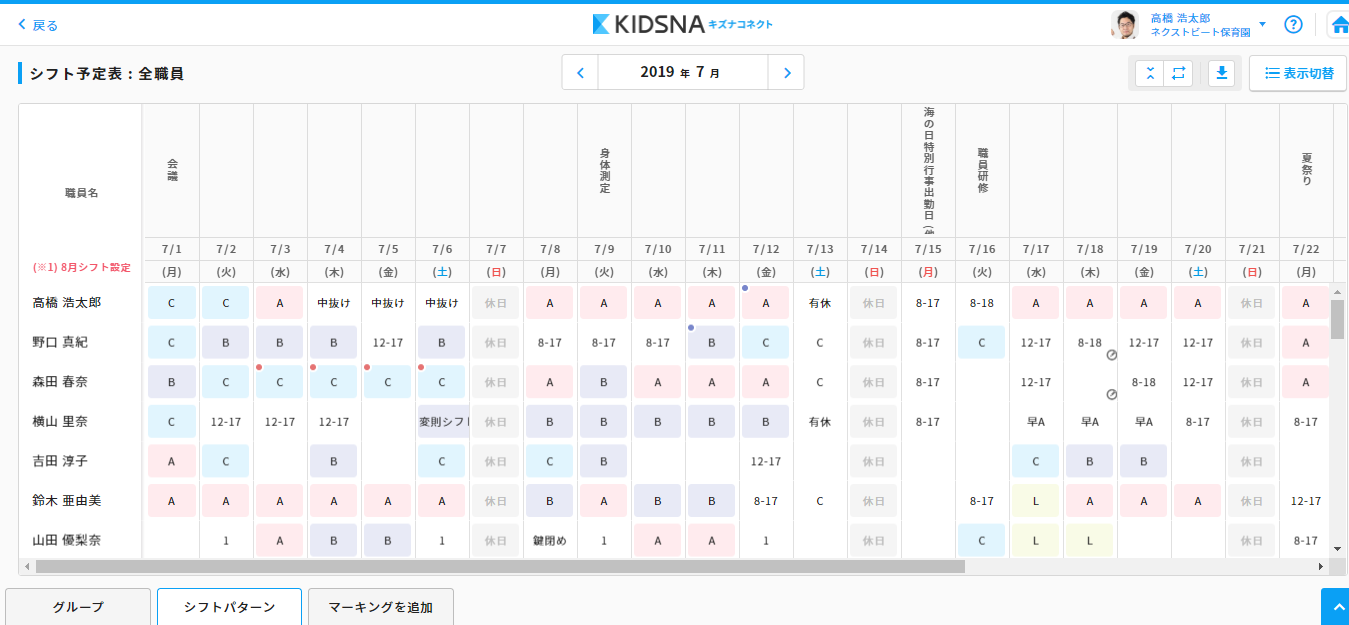
Task: Select 高橋 浩太郎's 7/1 blue C shift cell
Action: [171, 302]
